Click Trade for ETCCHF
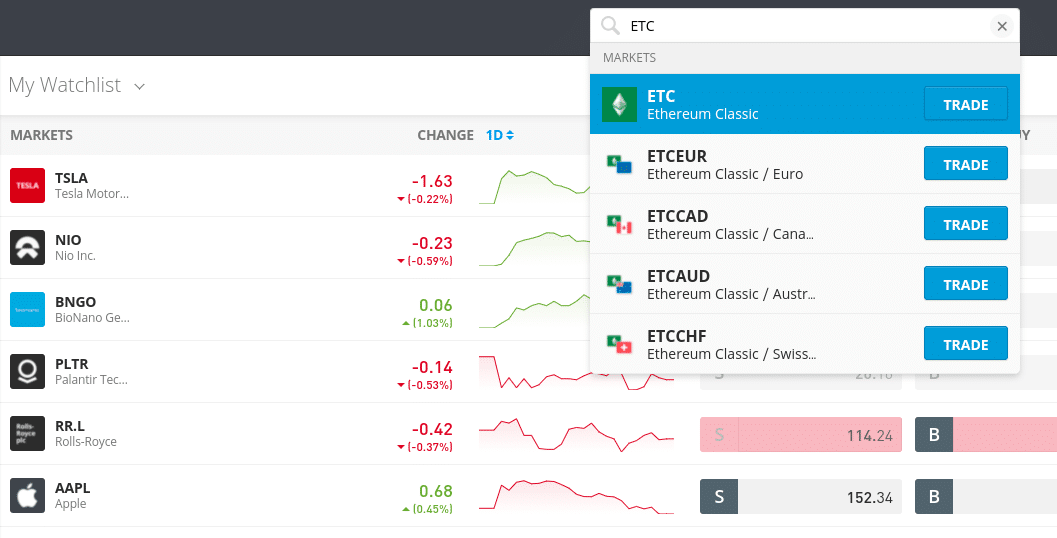 [x=965, y=344]
